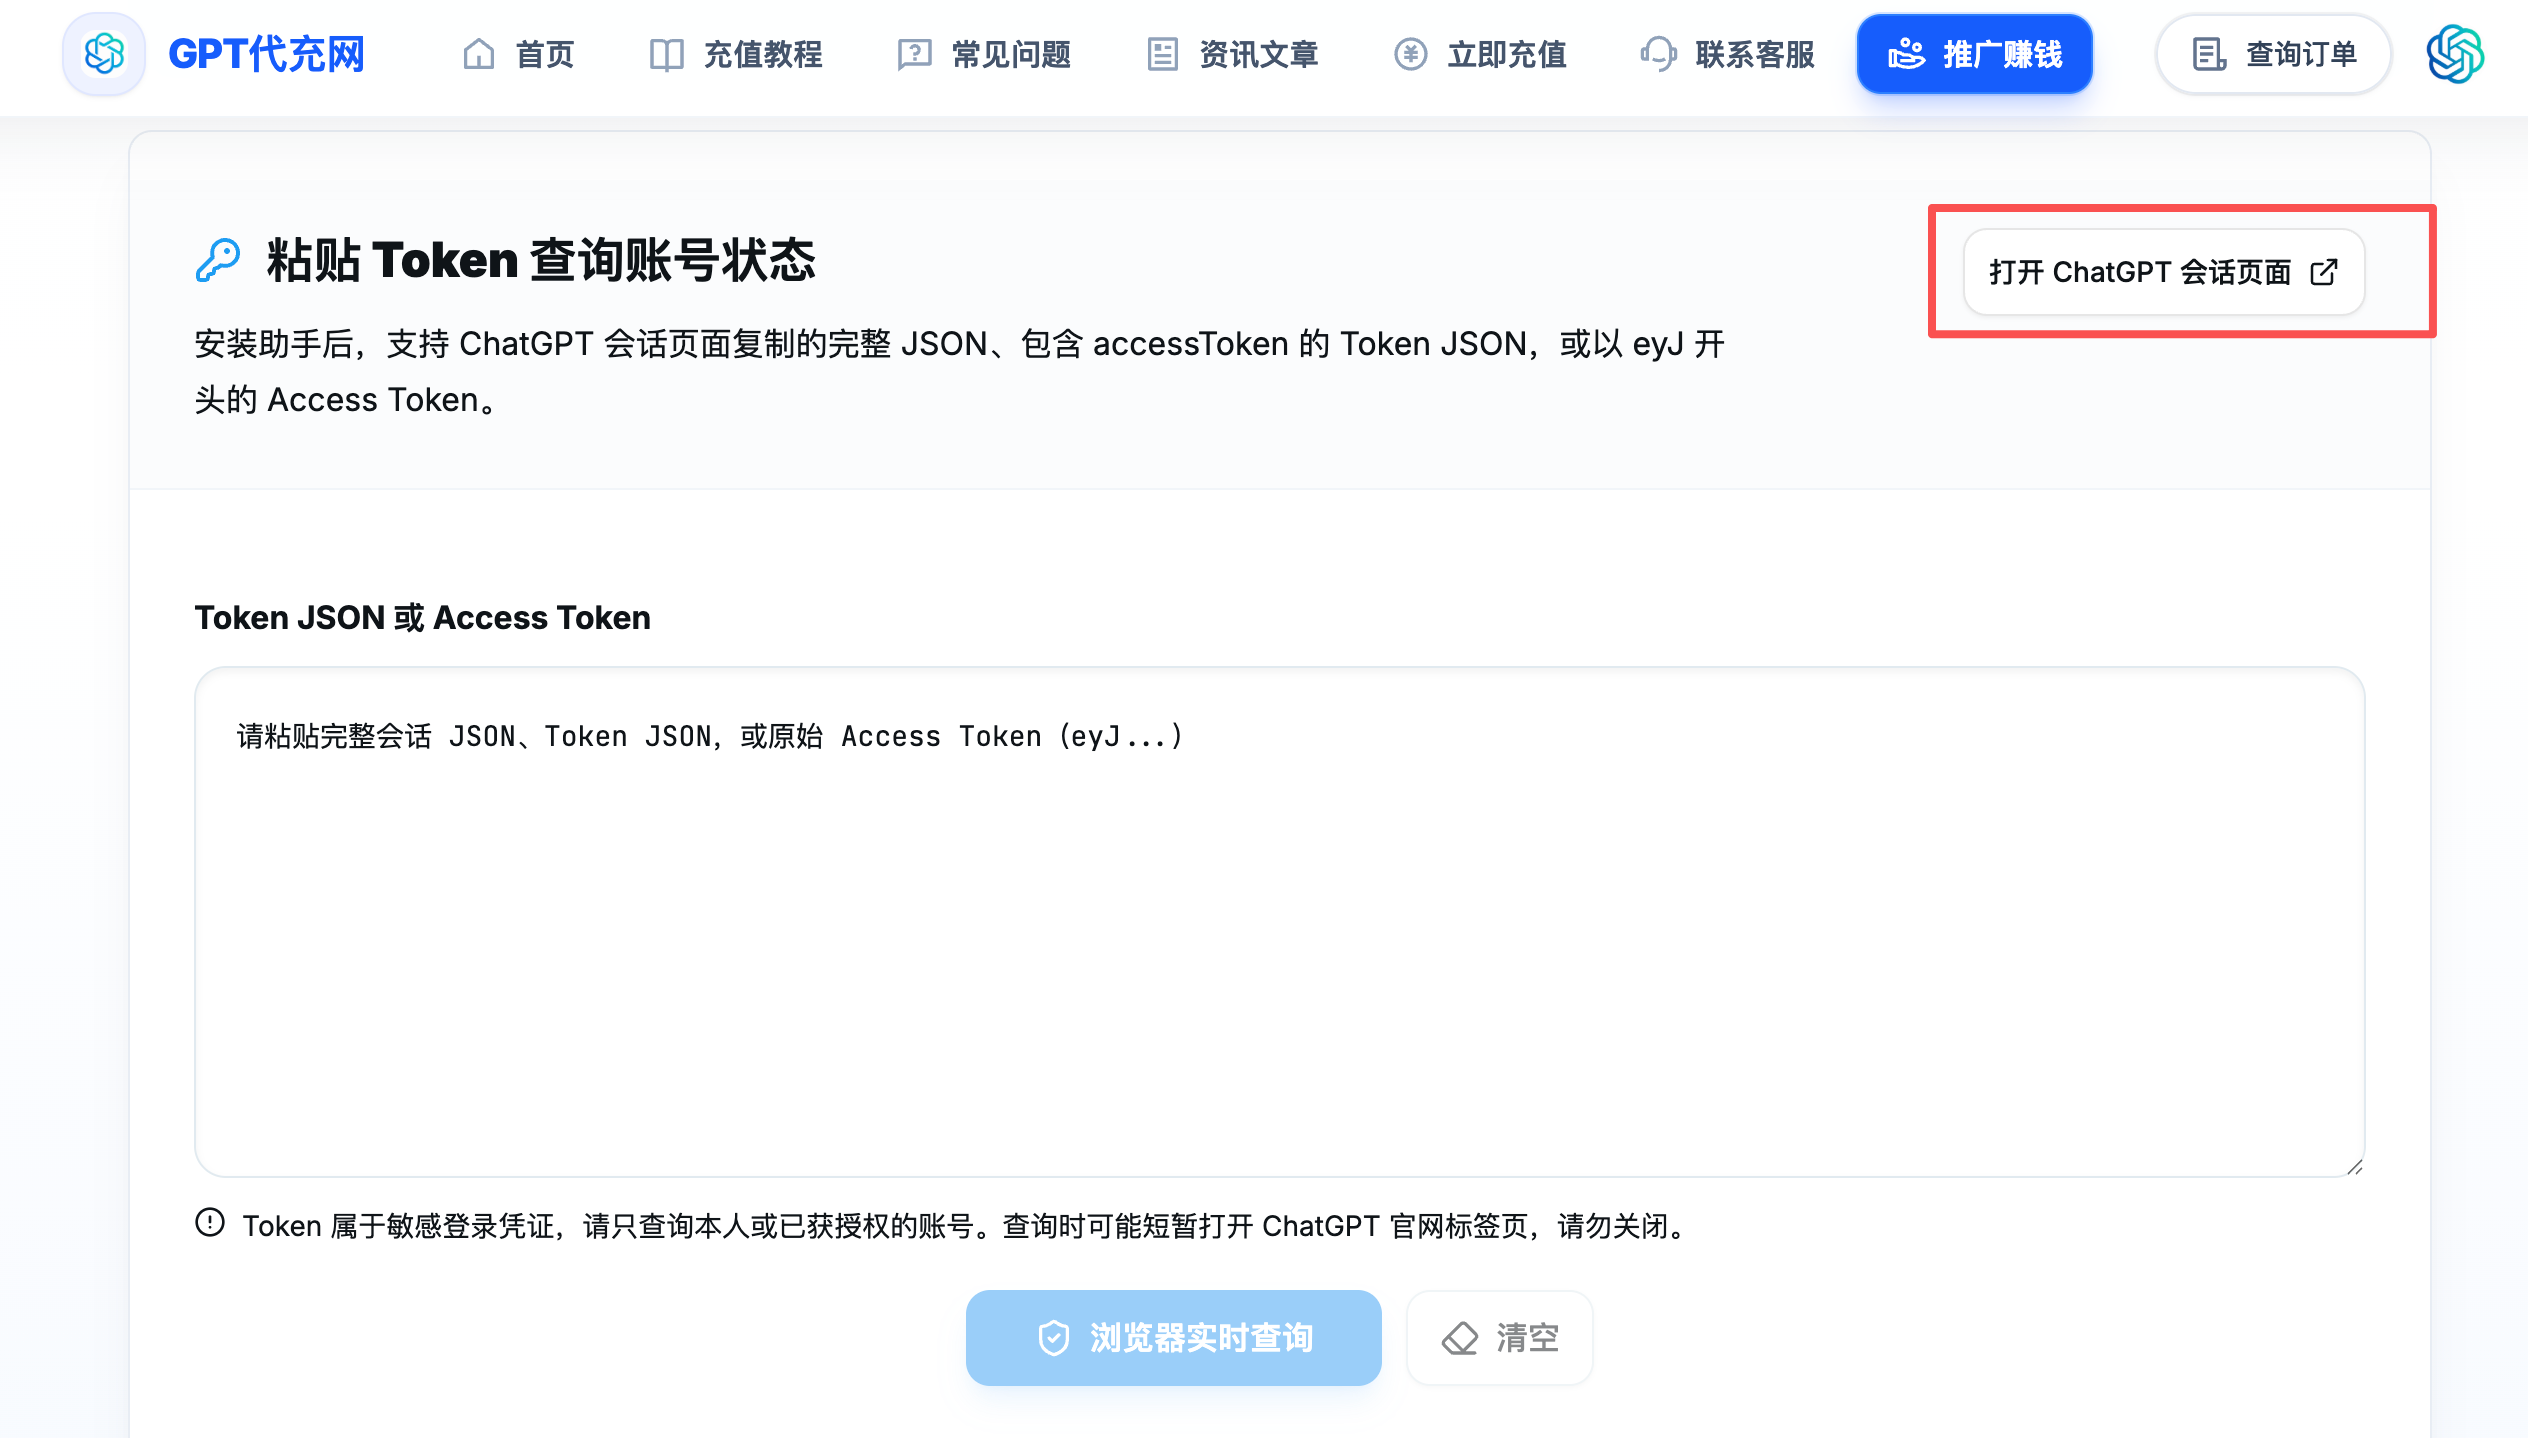This screenshot has width=2528, height=1438.
Task: Click the GPT代充网 logo icon
Action: (104, 54)
